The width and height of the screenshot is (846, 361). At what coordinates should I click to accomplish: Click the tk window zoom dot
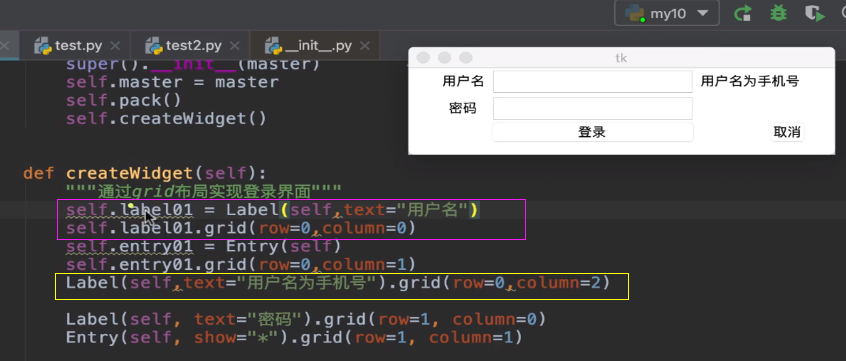click(466, 58)
